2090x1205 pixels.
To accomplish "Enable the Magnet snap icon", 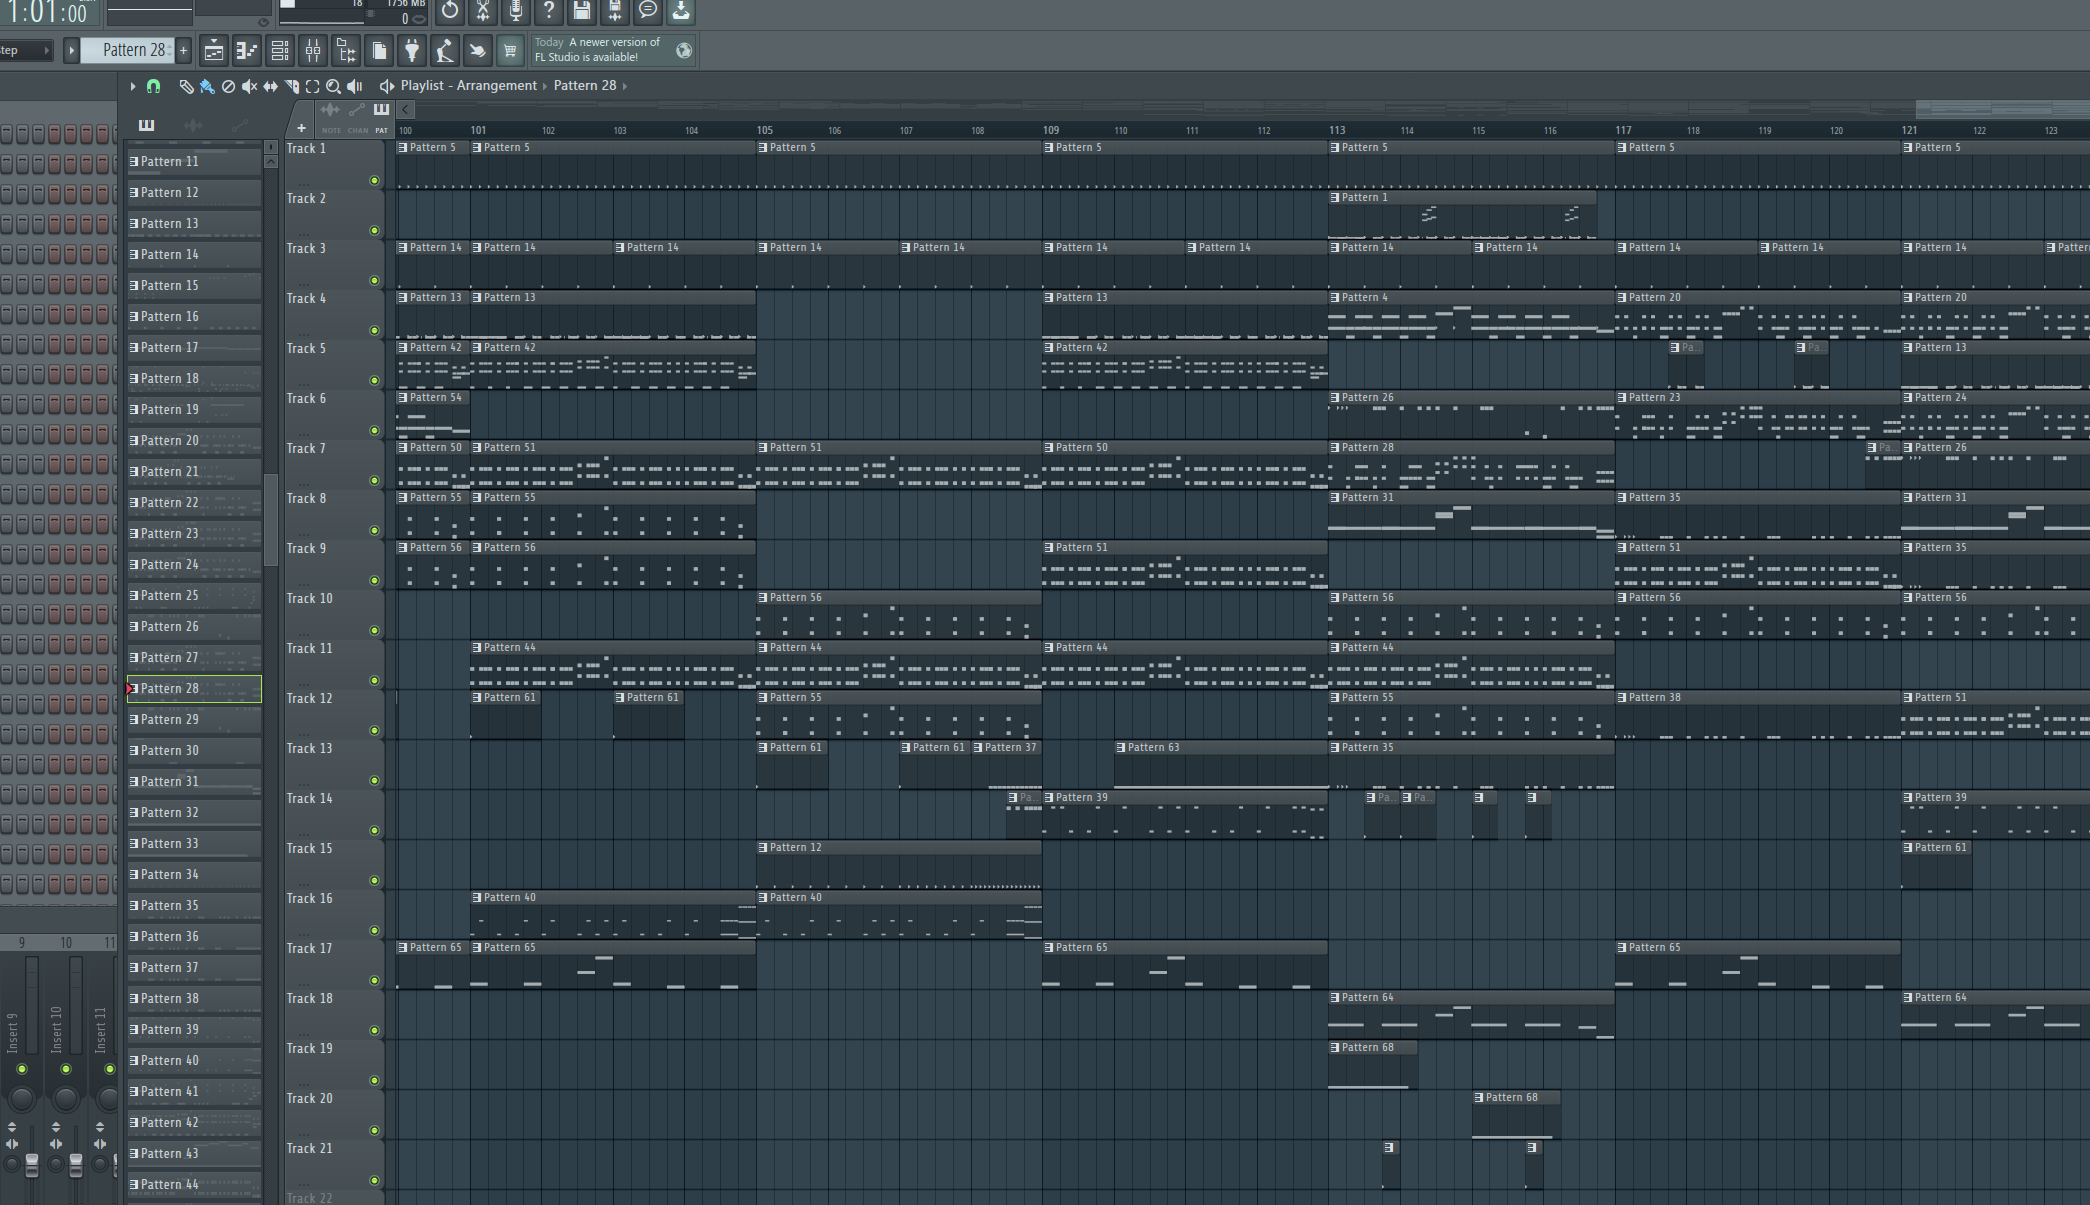I will (153, 87).
